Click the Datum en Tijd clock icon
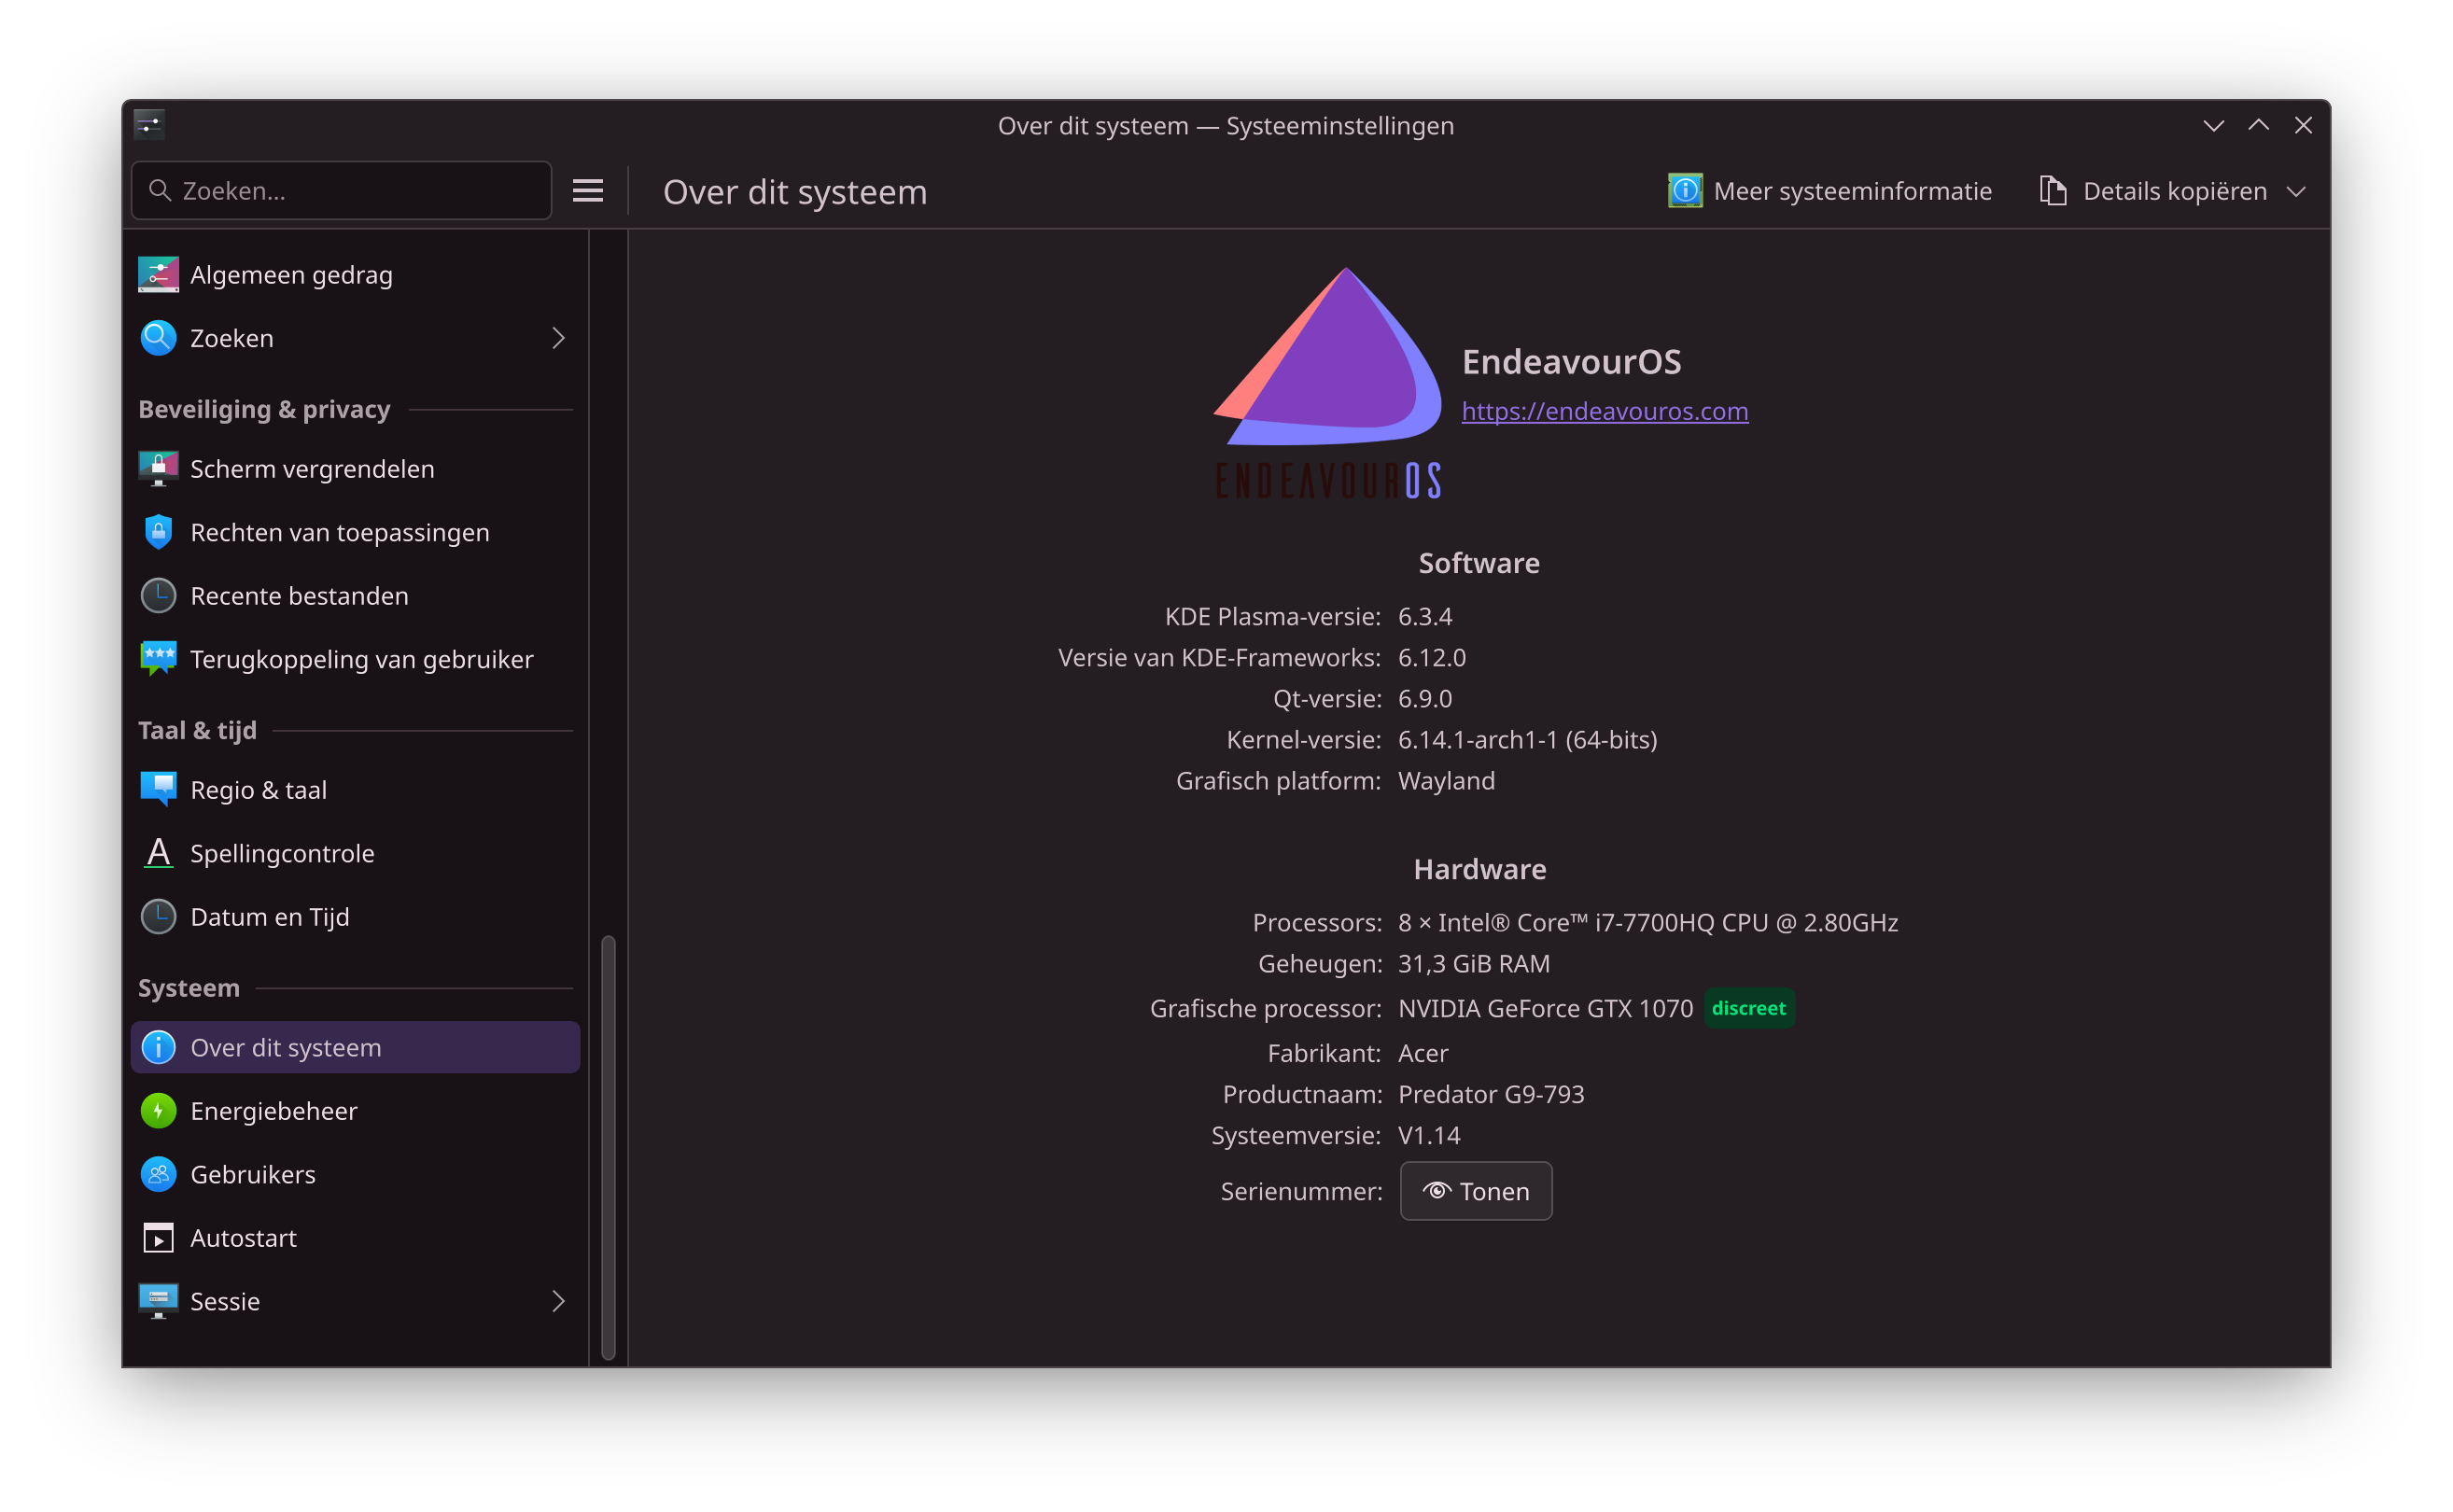This screenshot has width=2453, height=1512. click(158, 917)
